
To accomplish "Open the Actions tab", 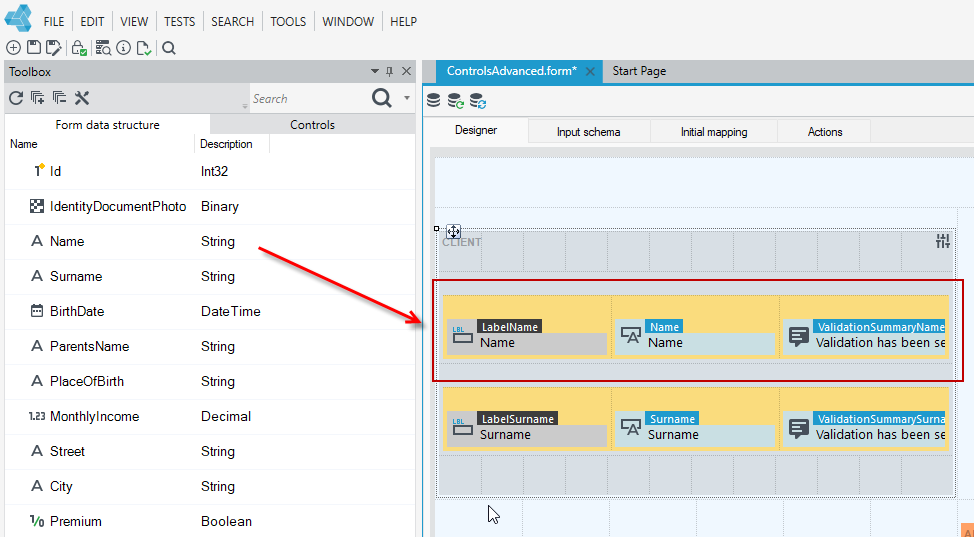I will 825,132.
